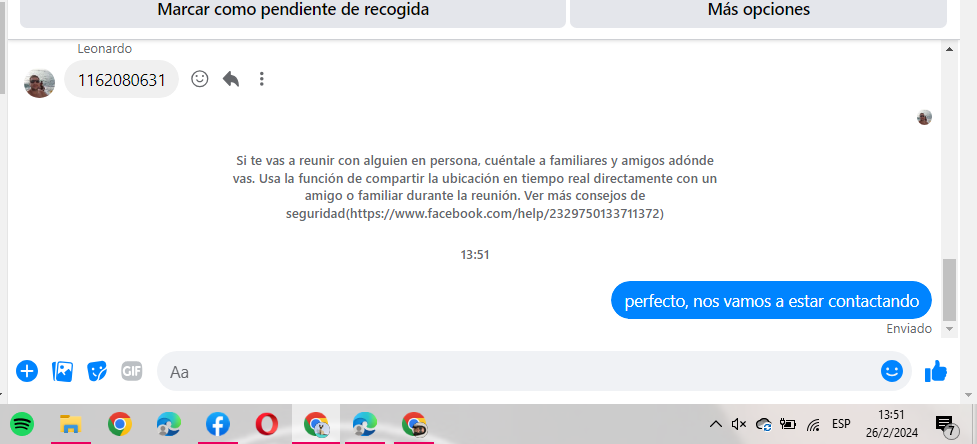Click the chat scrollbar up arrow
This screenshot has height=444, width=977.
coord(949,49)
